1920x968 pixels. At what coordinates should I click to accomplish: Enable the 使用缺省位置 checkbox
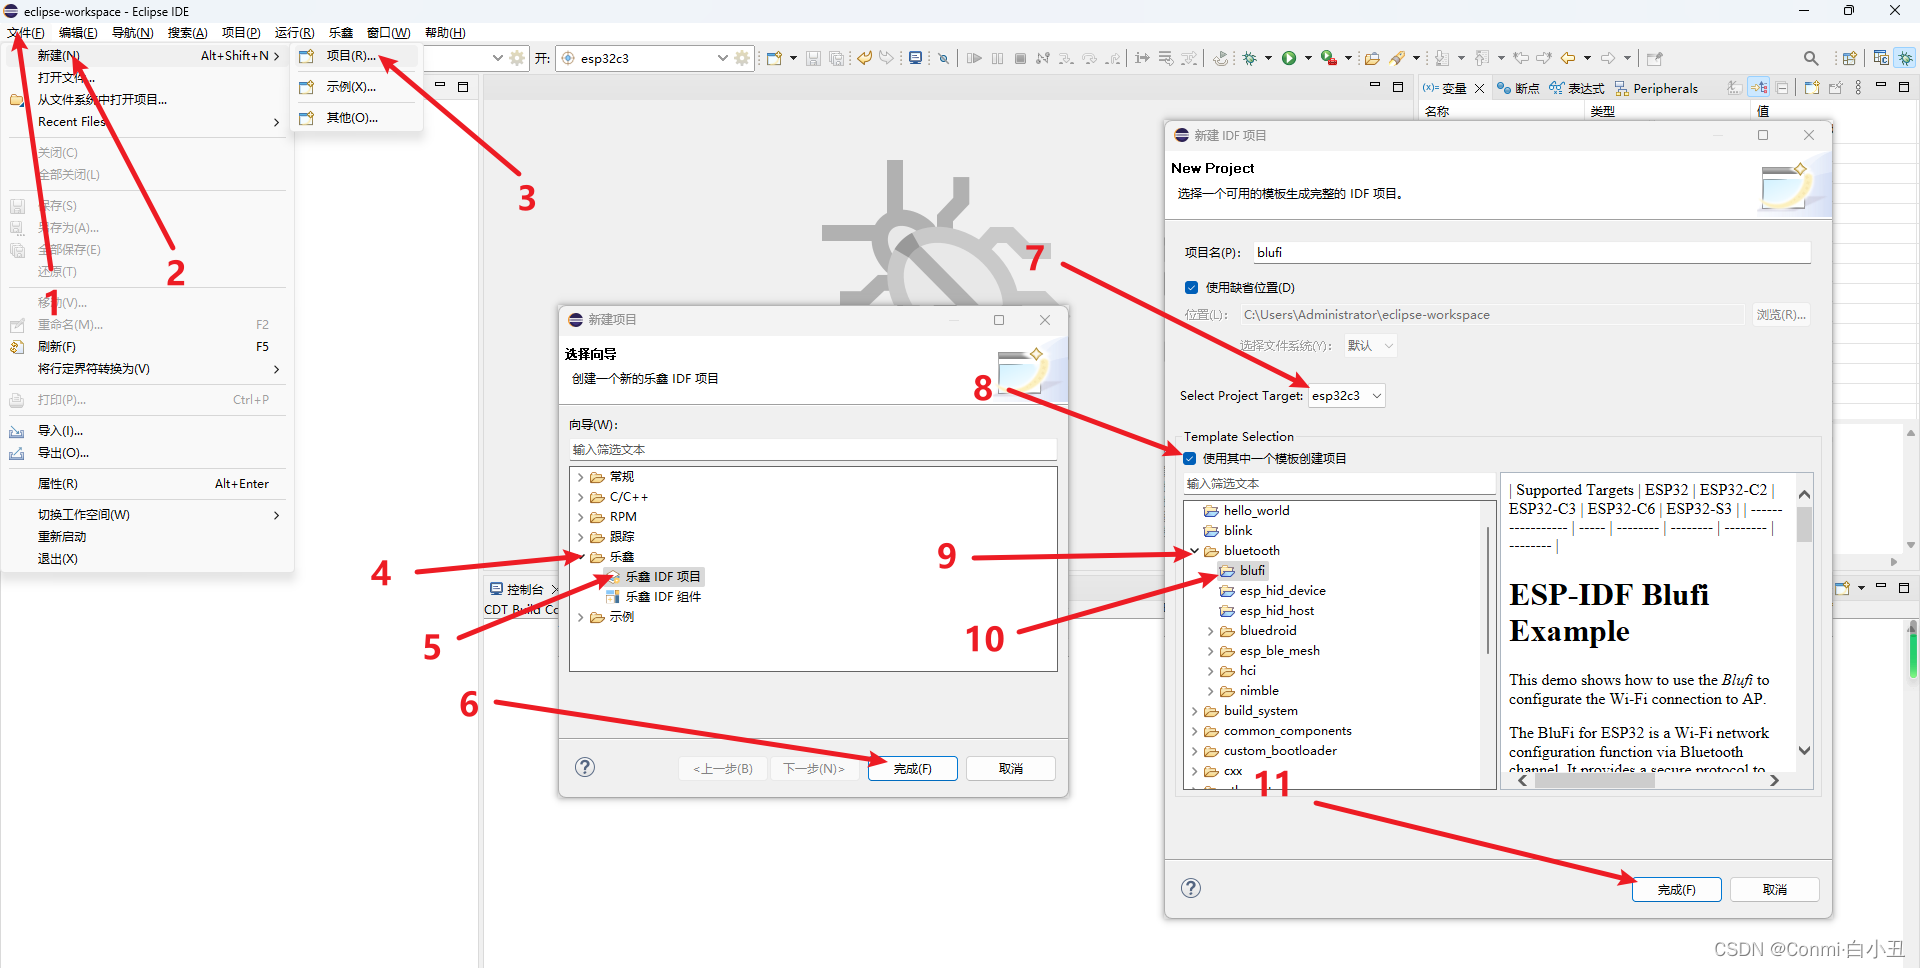1190,287
